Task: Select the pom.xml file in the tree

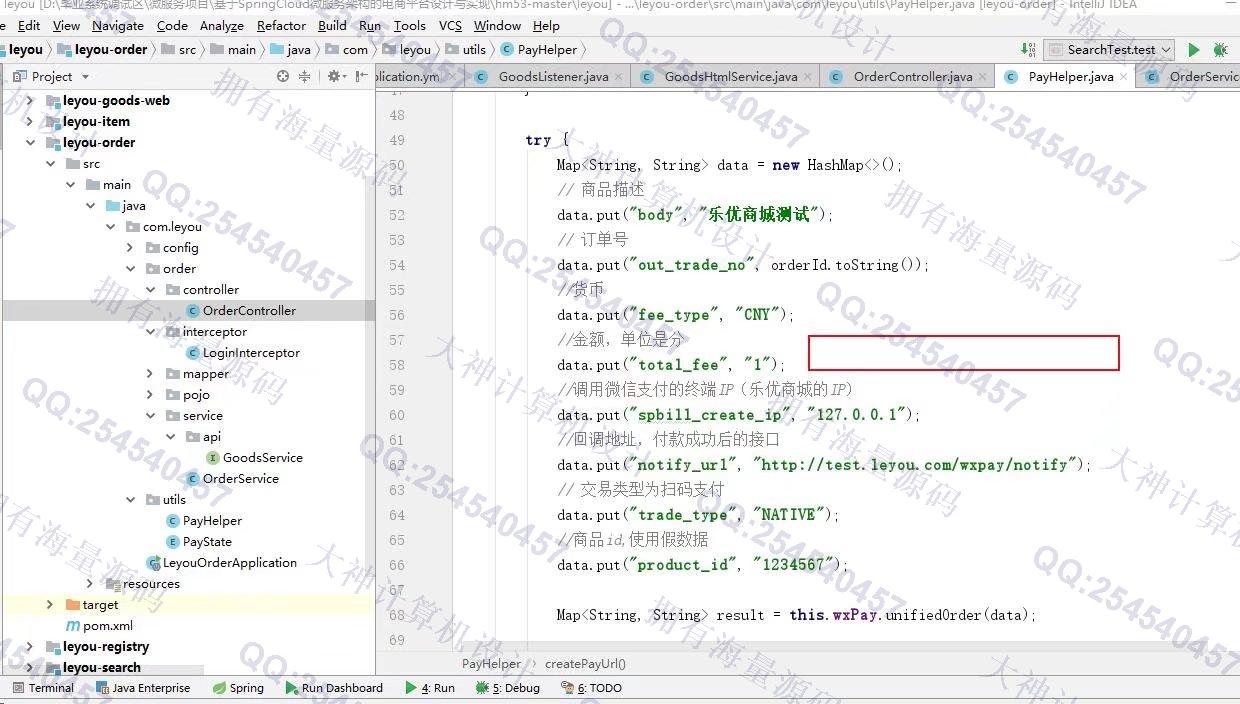Action: (107, 625)
